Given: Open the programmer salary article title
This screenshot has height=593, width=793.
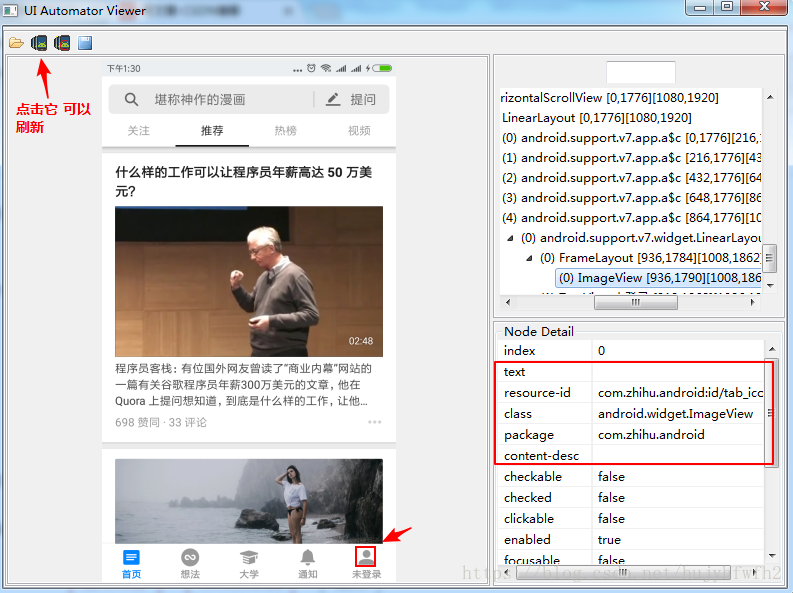Looking at the screenshot, I should [x=243, y=181].
